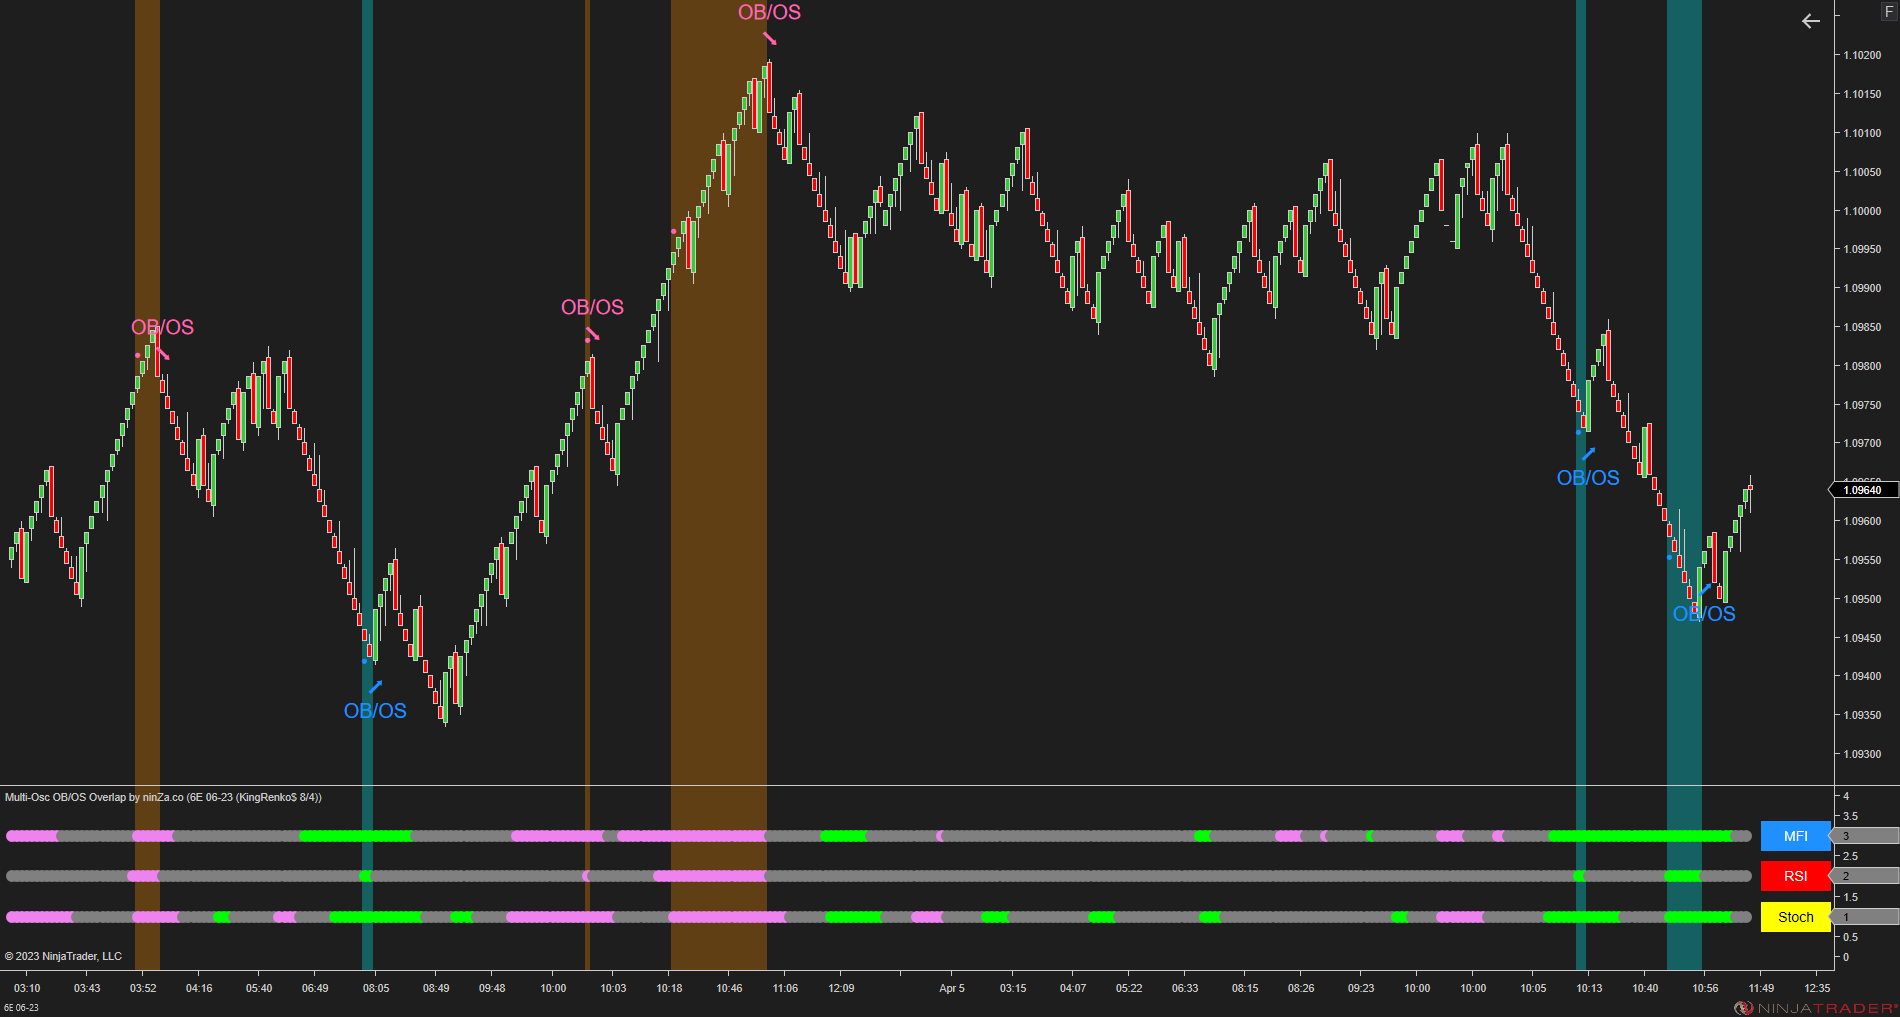Toggle the Stoch oscillator label
Viewport: 1900px width, 1017px height.
[1795, 917]
